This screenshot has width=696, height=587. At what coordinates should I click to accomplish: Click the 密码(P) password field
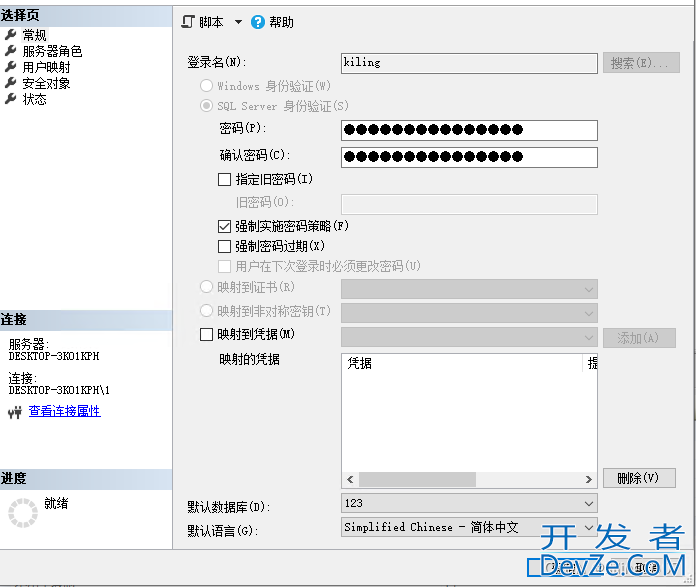(469, 130)
